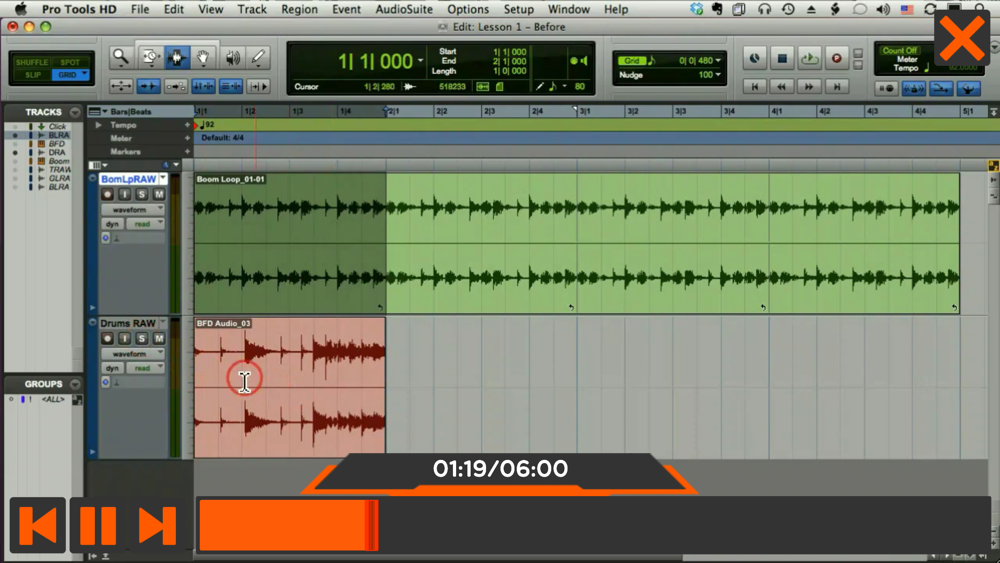Viewport: 1000px width, 563px height.
Task: Open the AudioSuite menu
Action: tap(404, 10)
